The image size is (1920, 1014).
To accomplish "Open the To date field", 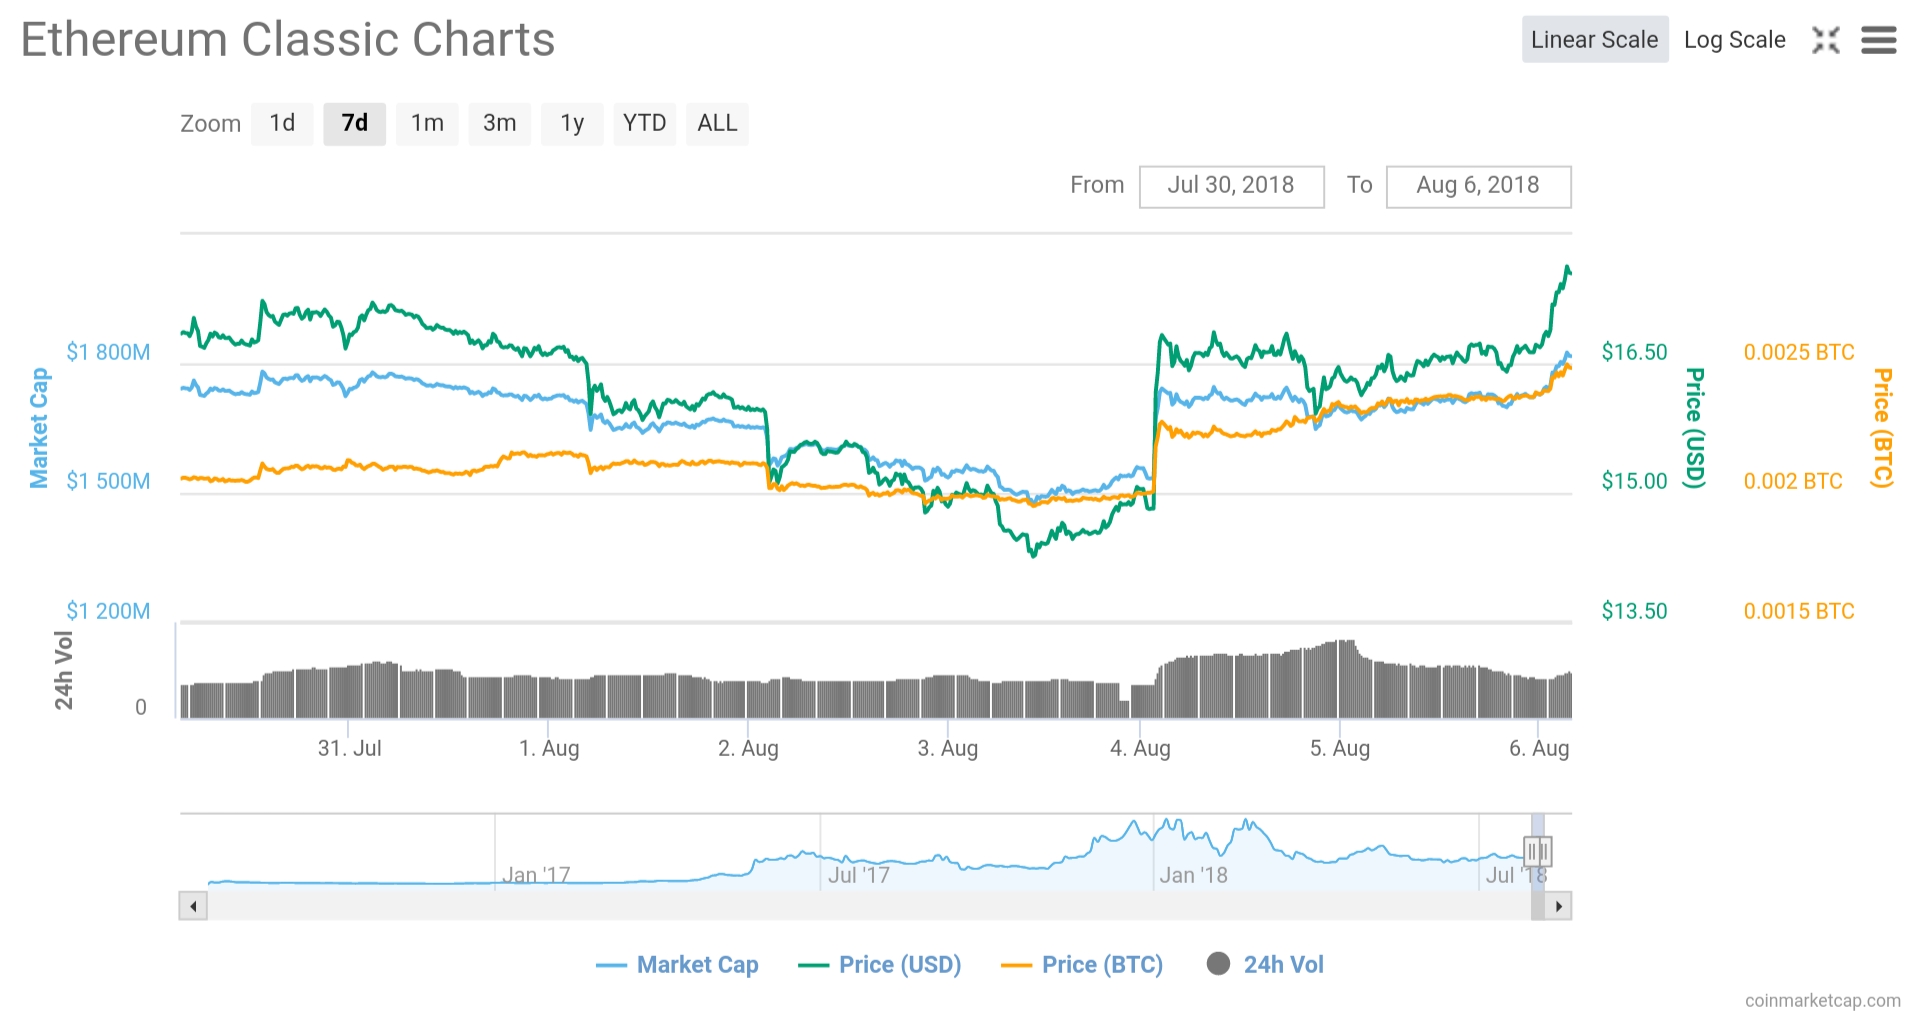I will tap(1478, 186).
